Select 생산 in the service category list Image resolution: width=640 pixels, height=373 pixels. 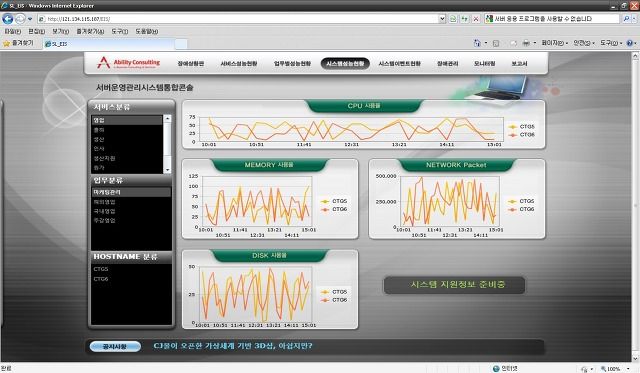point(127,139)
